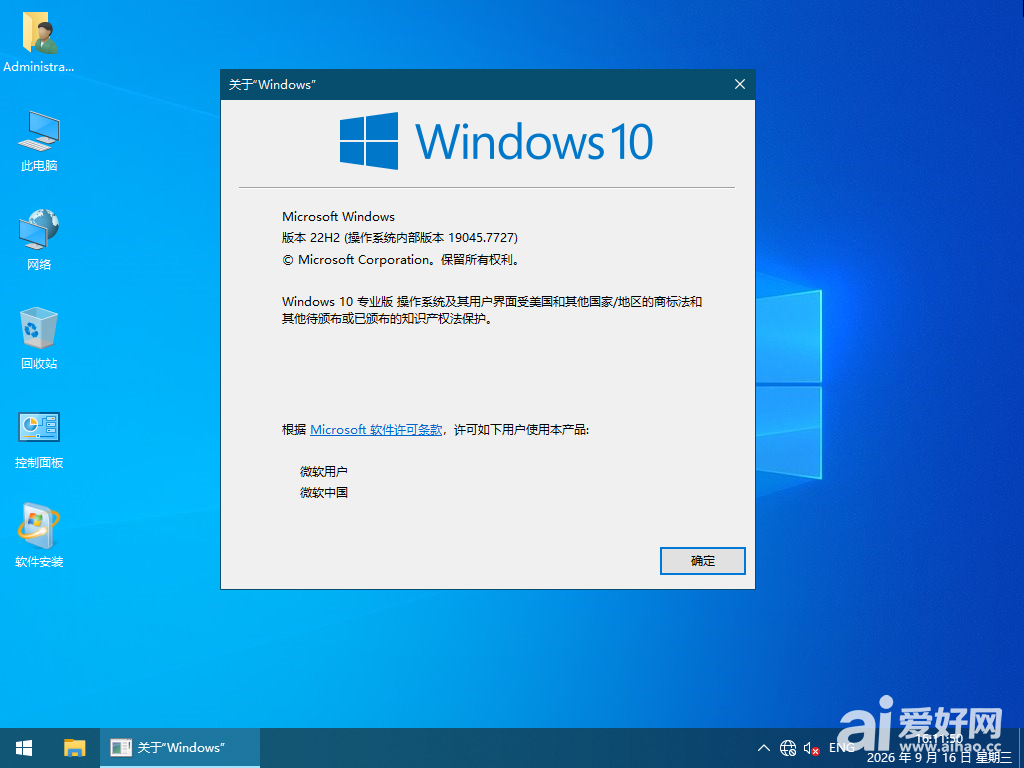This screenshot has width=1024, height=768.
Task: Open the taskbar clock and date
Action: point(939,748)
